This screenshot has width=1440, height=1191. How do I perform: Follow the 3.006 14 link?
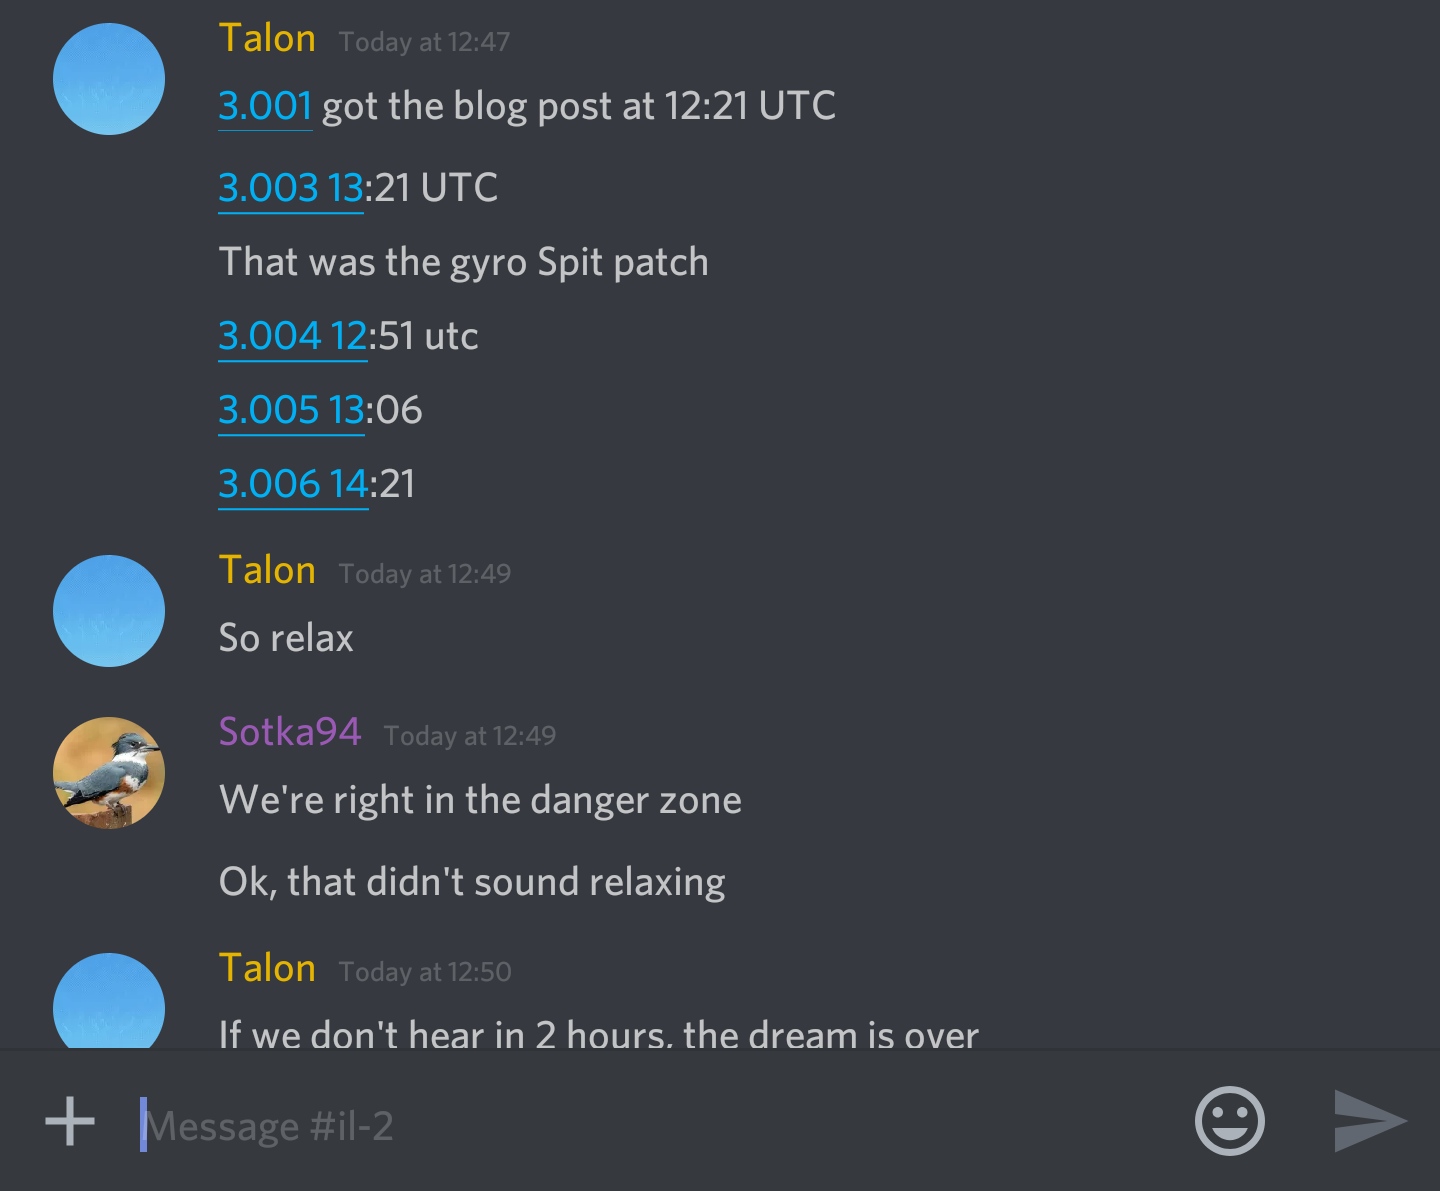pos(293,484)
